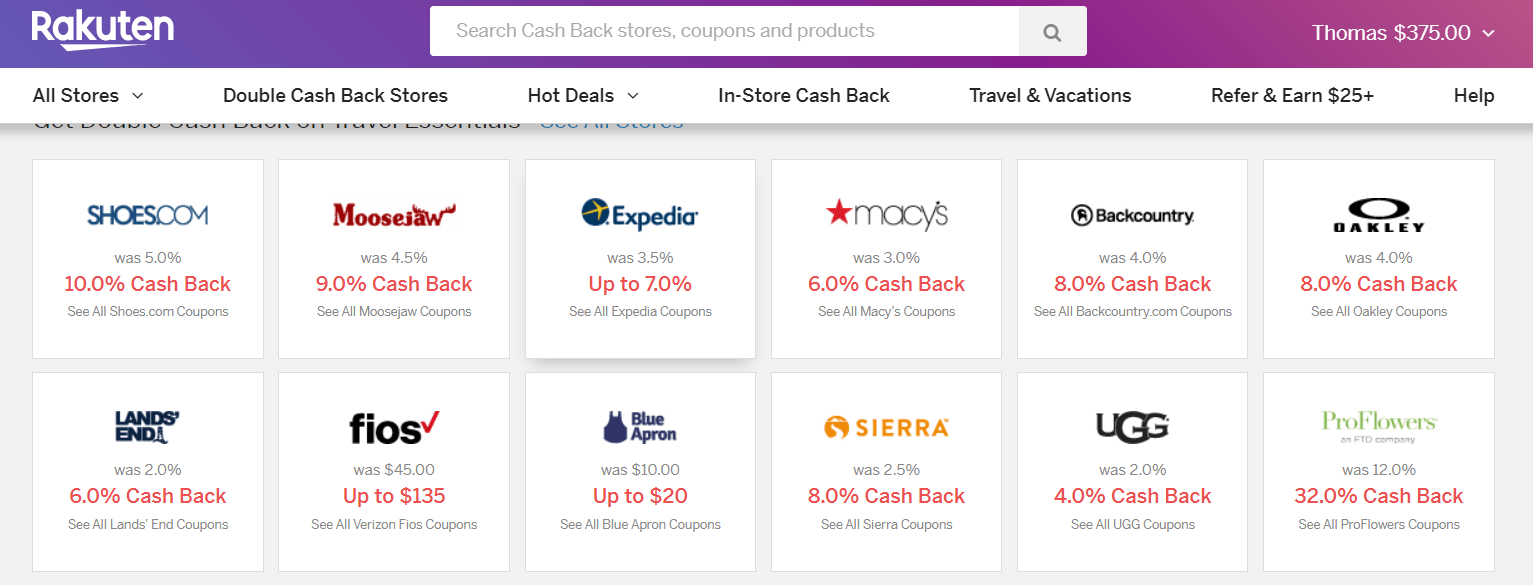Open the Oakley logo
Viewport: 1533px width, 585px height.
click(x=1378, y=215)
